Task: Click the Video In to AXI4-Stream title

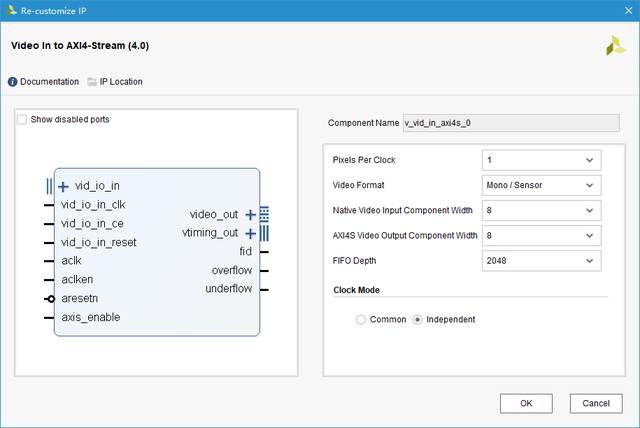Action: click(80, 45)
